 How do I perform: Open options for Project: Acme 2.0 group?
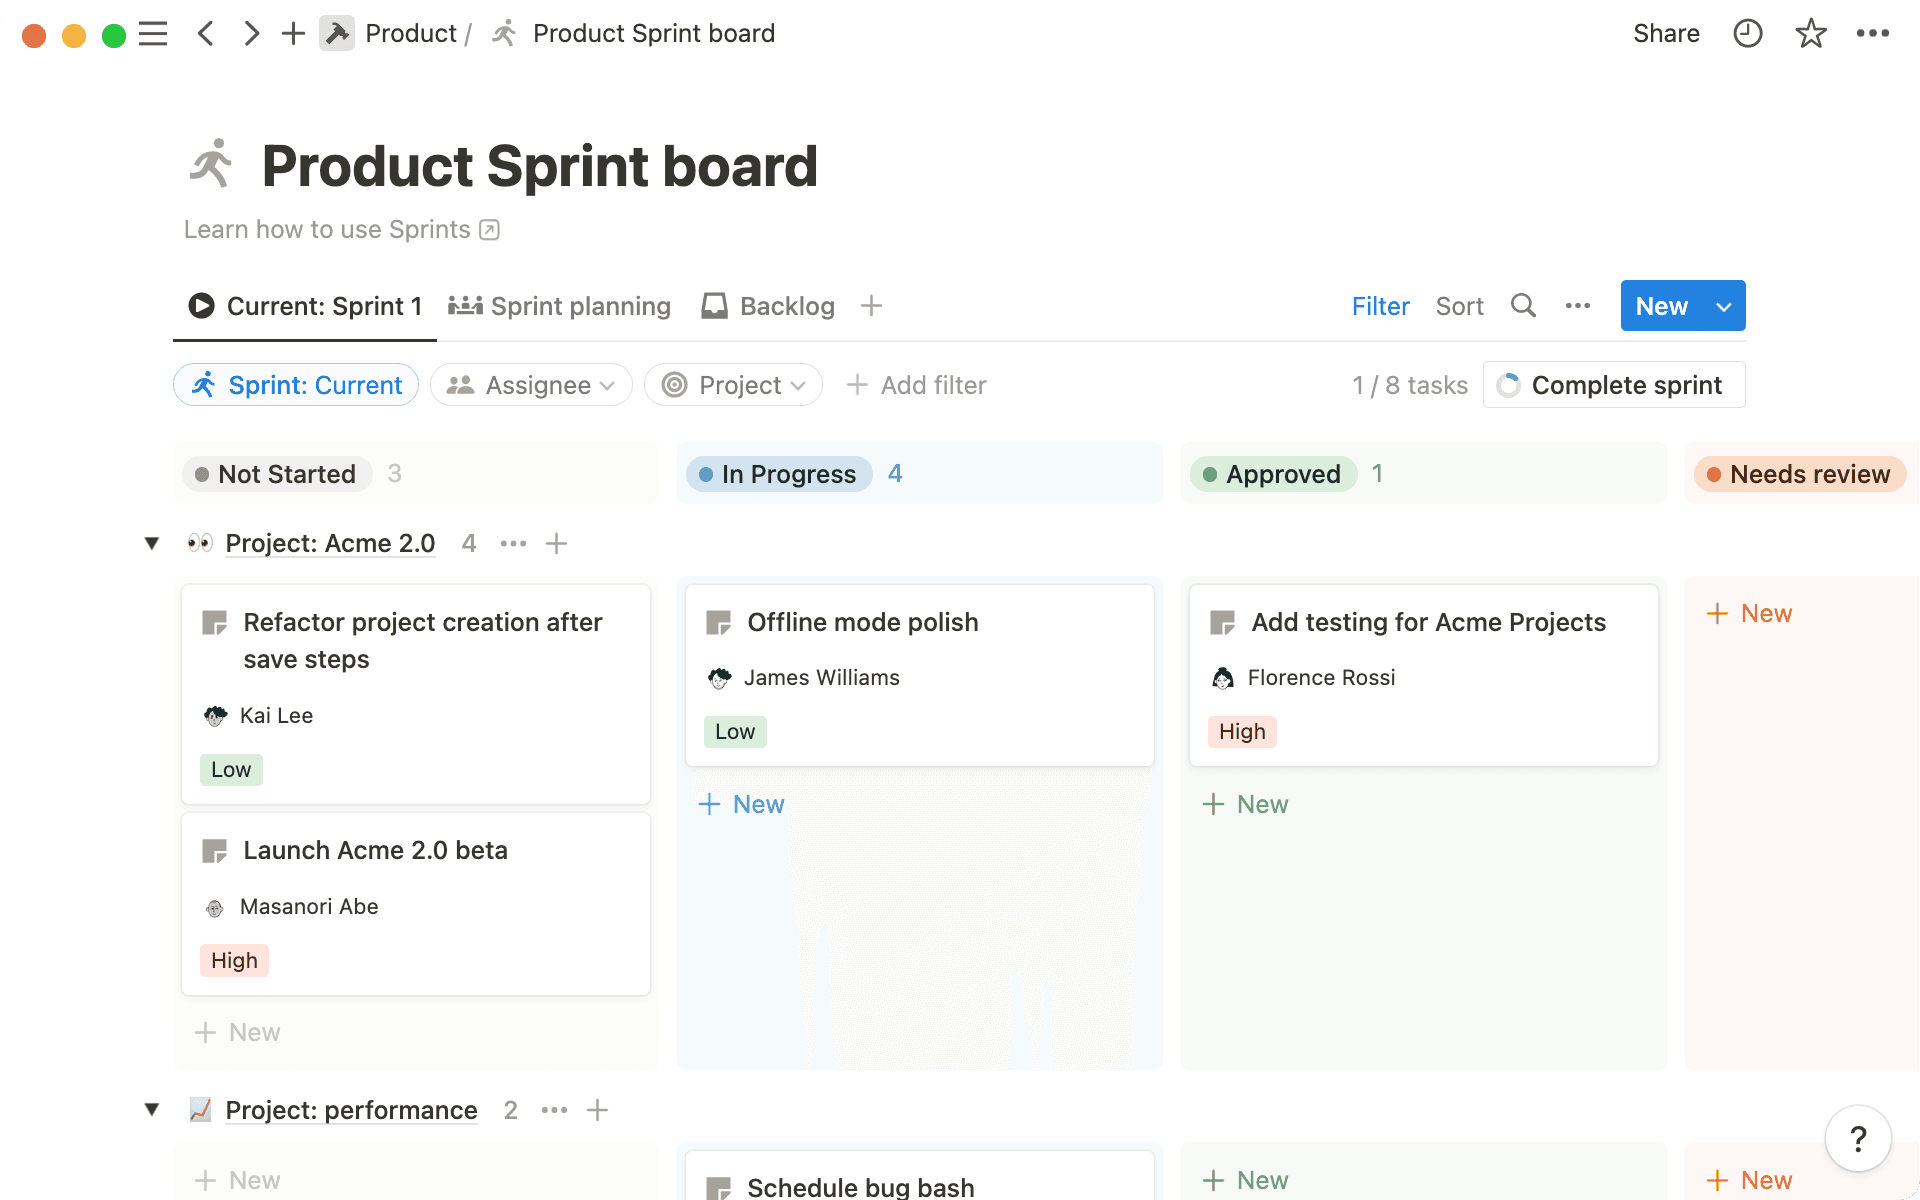[x=513, y=543]
